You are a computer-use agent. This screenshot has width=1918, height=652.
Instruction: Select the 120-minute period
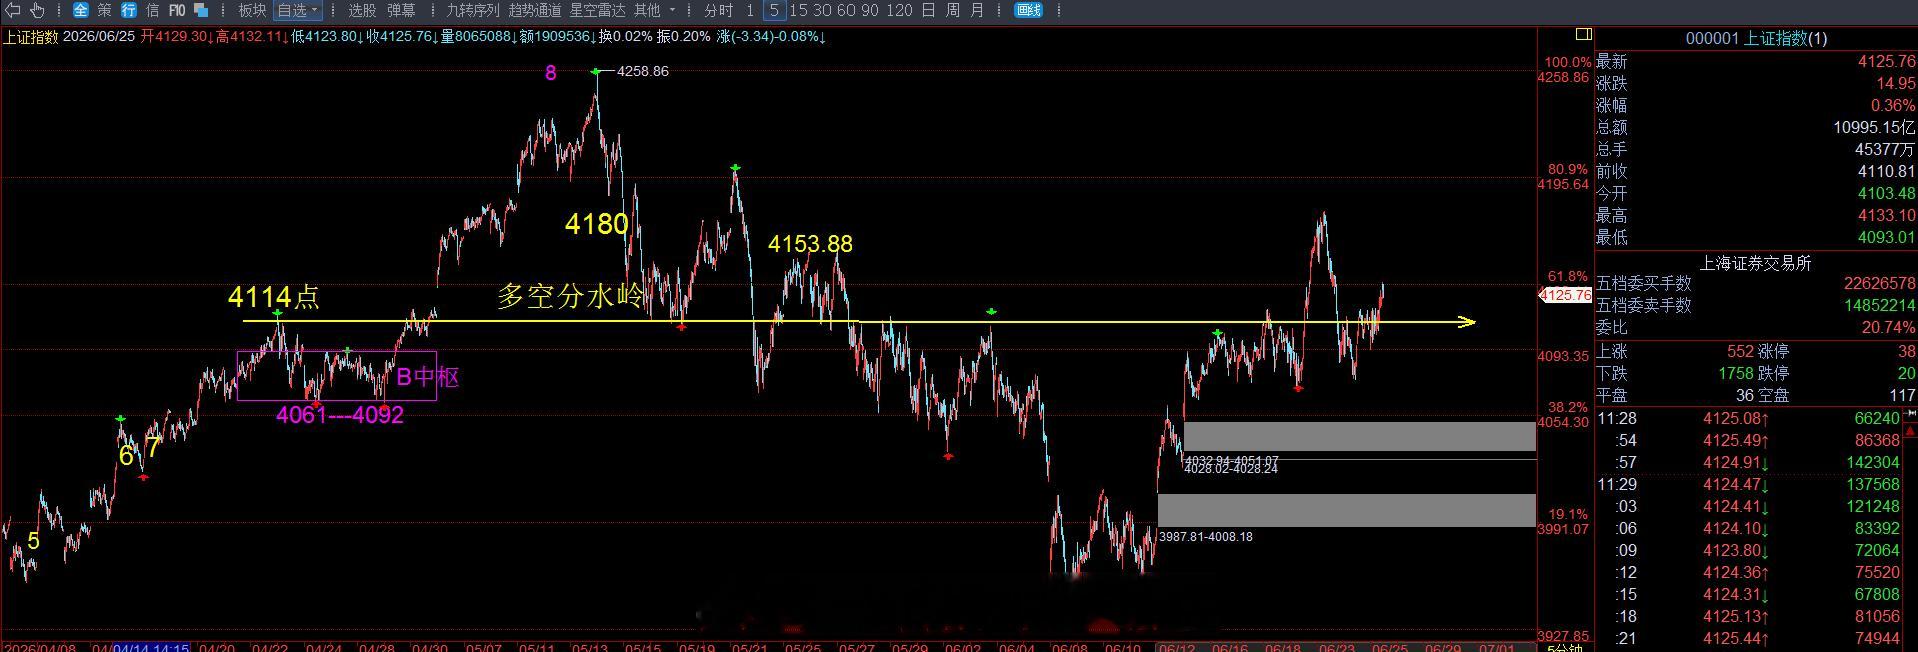click(x=899, y=10)
